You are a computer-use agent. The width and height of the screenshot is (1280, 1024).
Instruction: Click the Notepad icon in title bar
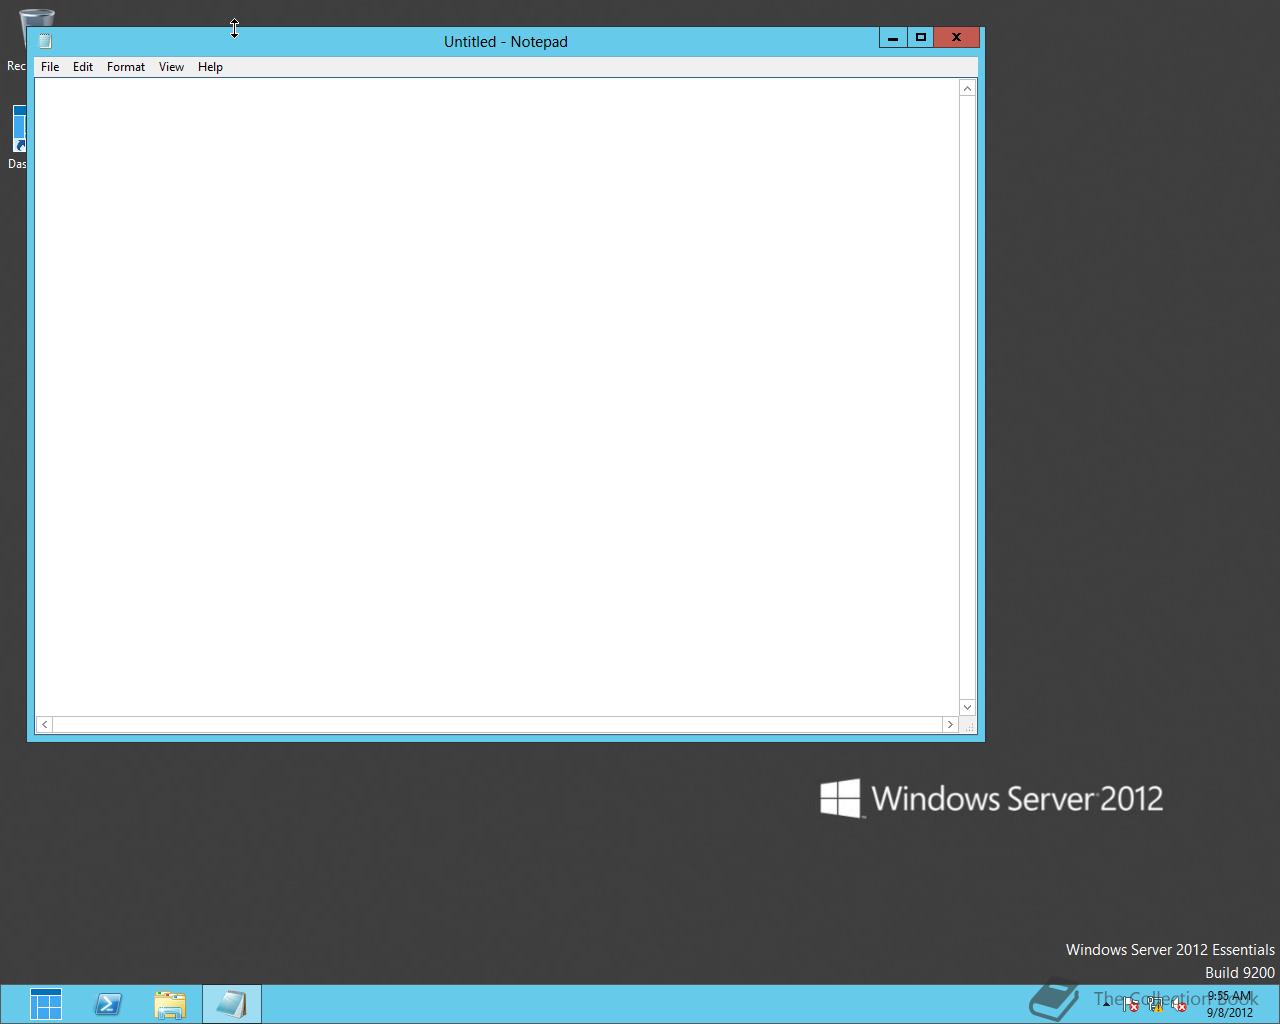tap(45, 41)
